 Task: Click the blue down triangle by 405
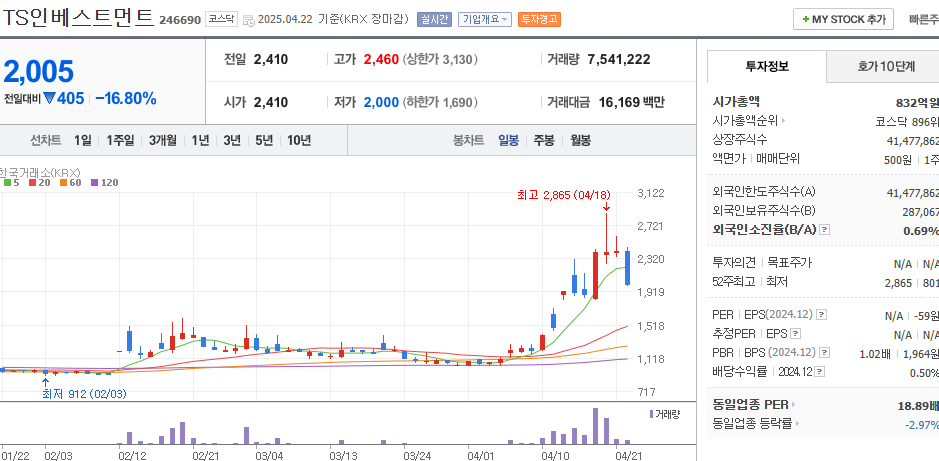click(49, 98)
